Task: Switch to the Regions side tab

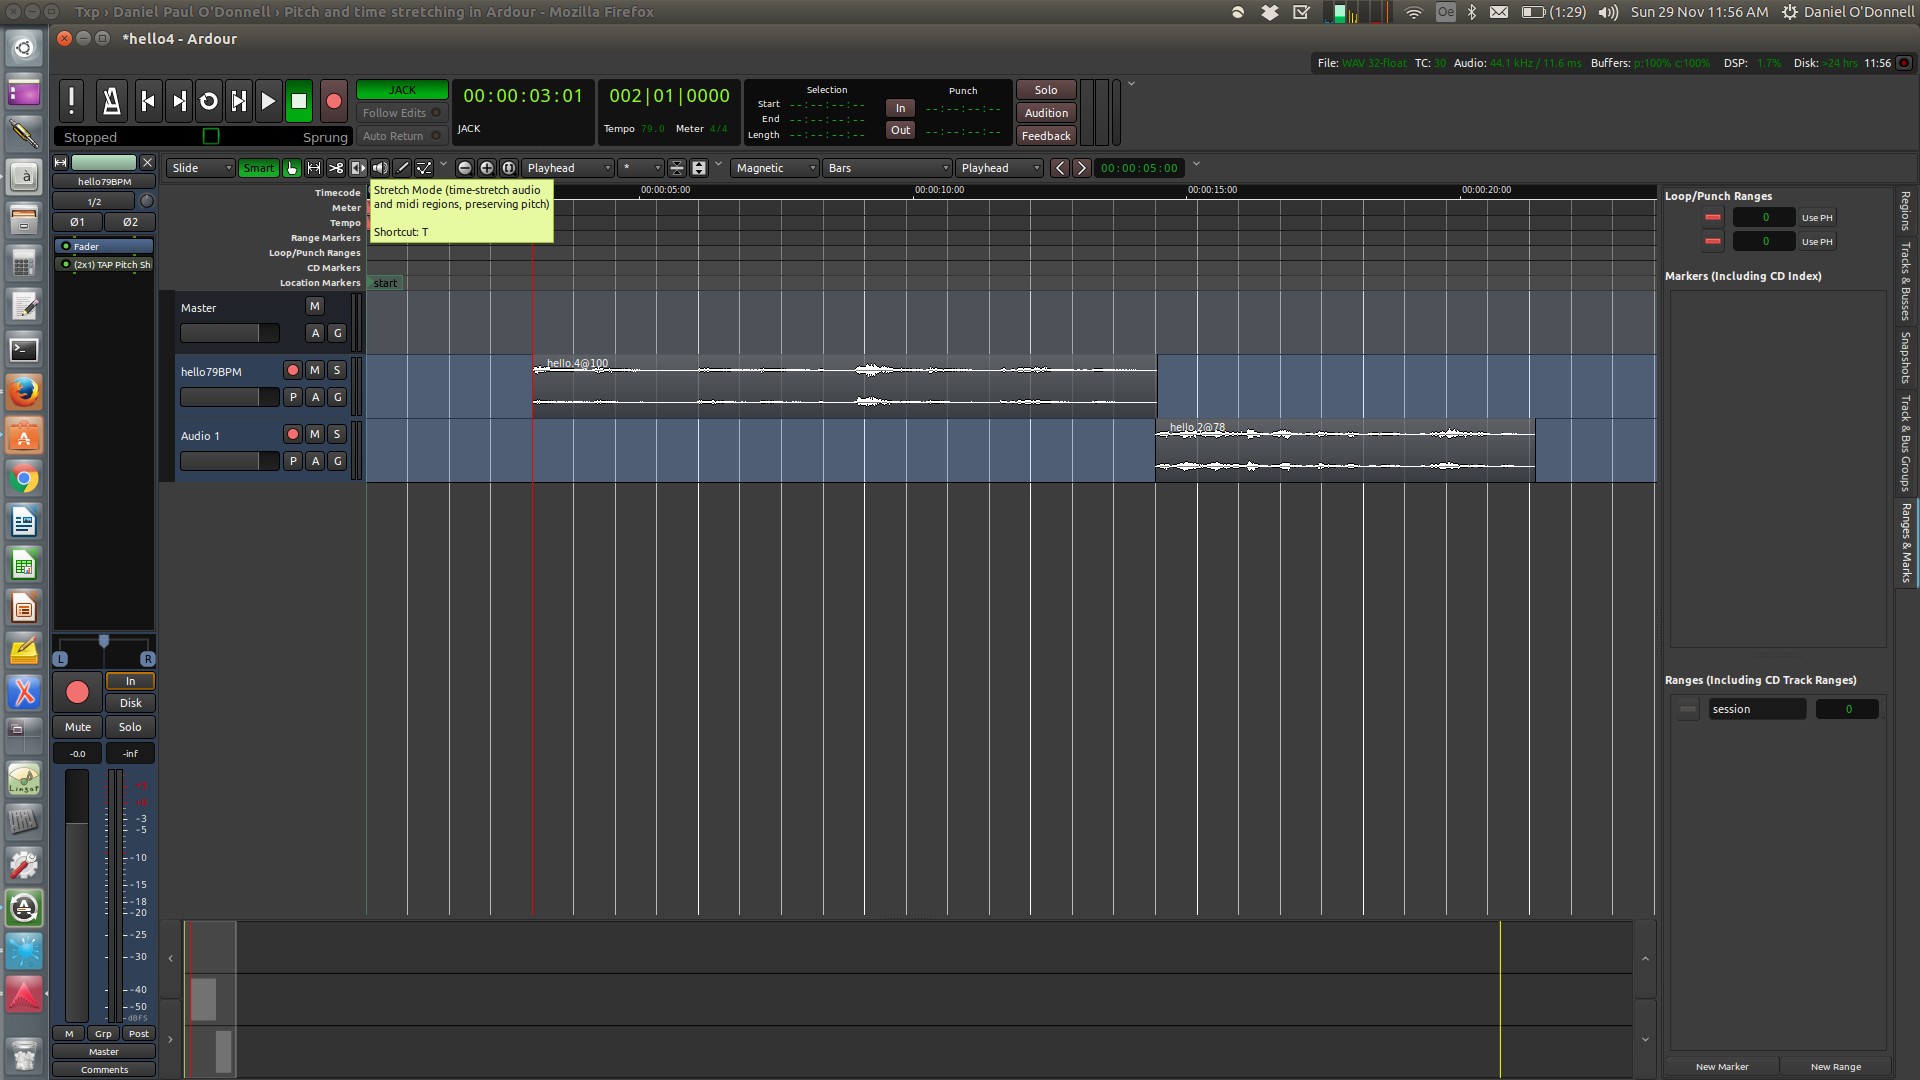Action: [x=1906, y=211]
